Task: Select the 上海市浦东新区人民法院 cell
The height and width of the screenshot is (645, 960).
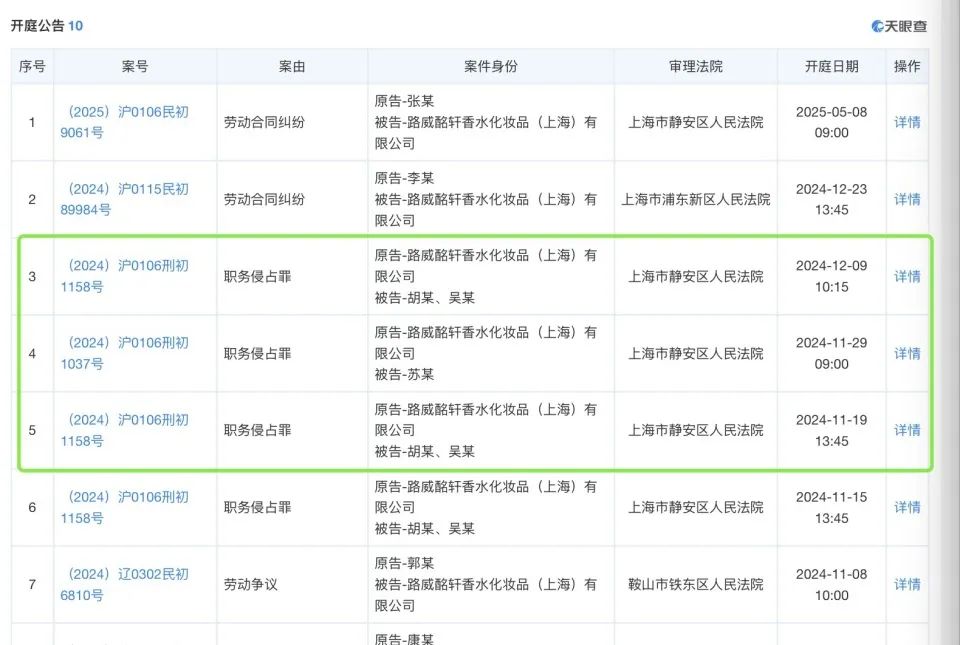Action: (695, 199)
